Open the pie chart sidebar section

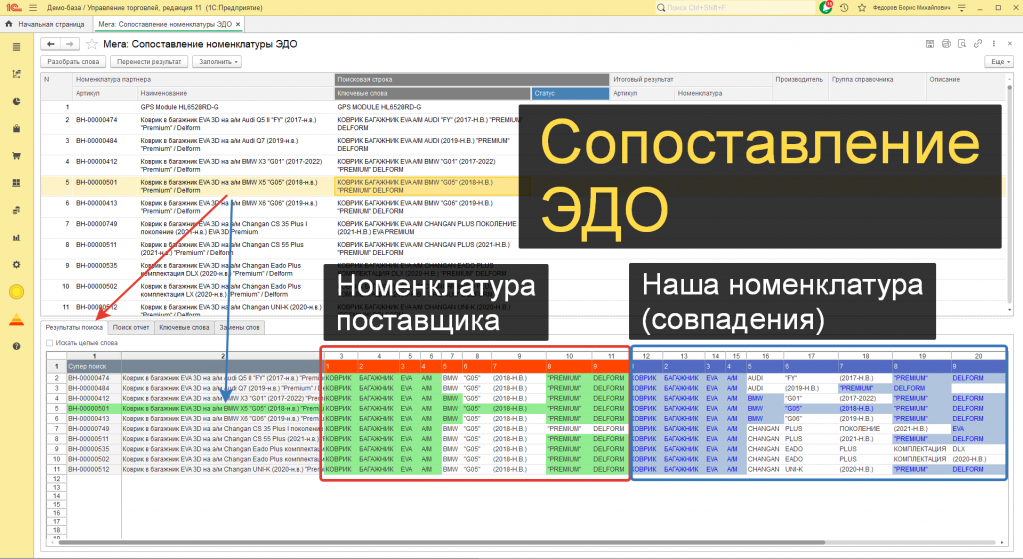click(16, 101)
